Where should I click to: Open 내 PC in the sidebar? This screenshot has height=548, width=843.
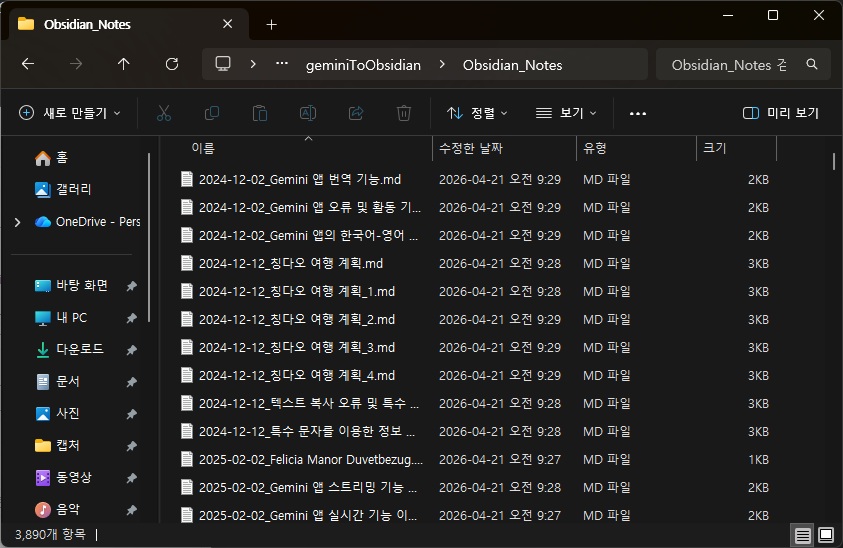click(61, 317)
